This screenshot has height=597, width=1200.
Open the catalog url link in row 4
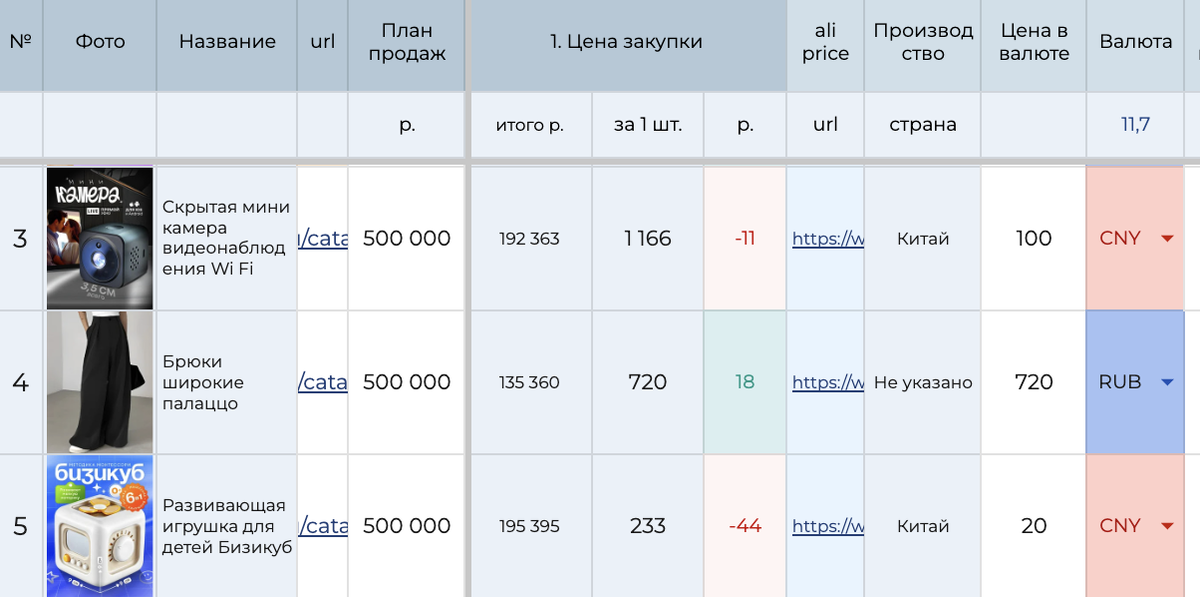(324, 382)
